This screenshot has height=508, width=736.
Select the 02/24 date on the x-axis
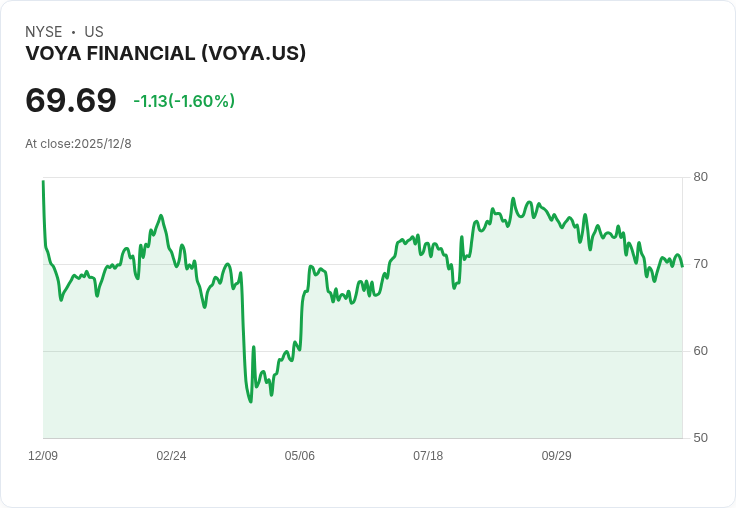point(171,456)
